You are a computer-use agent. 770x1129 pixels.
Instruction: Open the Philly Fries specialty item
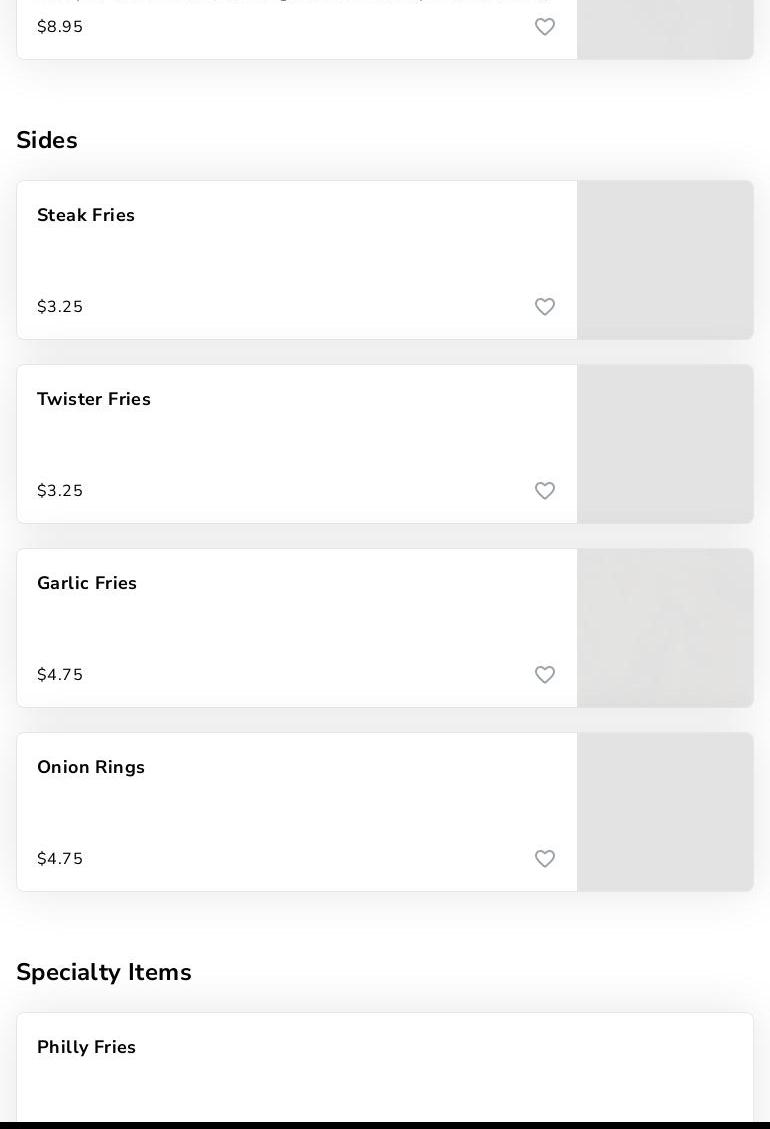[87, 1047]
